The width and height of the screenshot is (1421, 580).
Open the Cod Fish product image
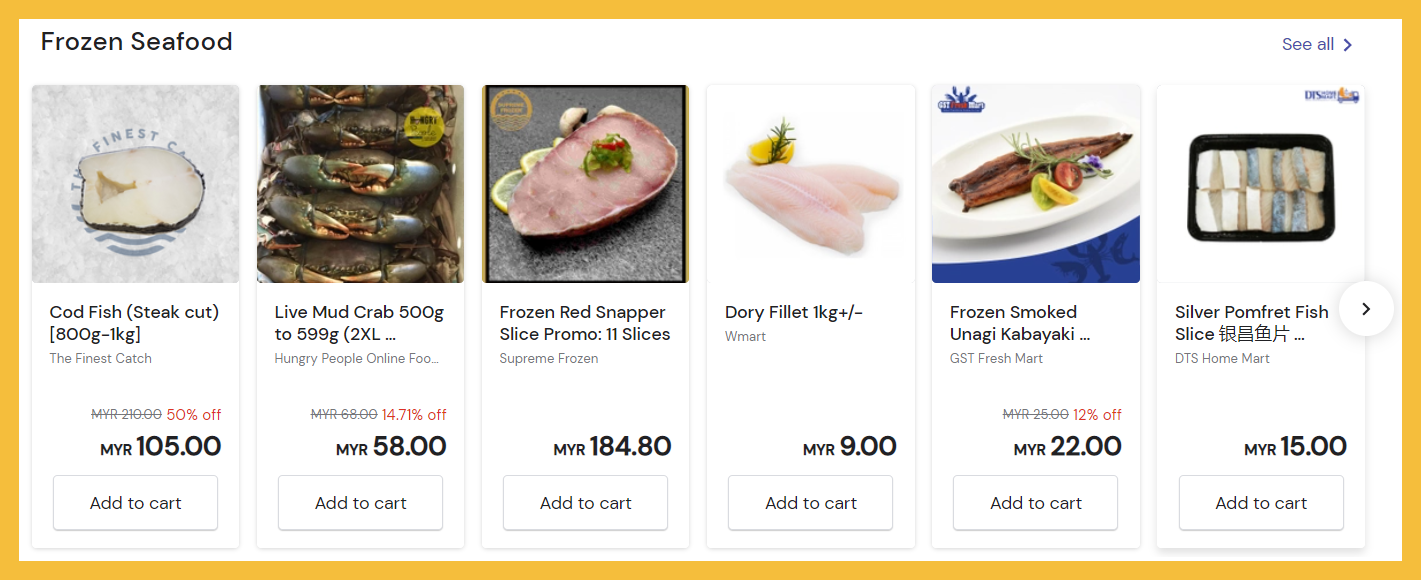[x=135, y=184]
